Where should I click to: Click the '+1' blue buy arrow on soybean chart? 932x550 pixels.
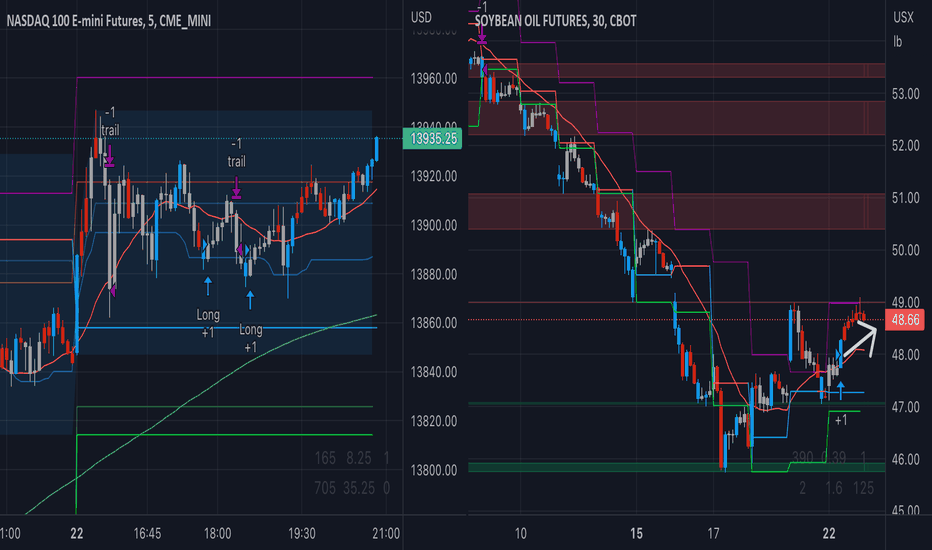click(x=841, y=390)
